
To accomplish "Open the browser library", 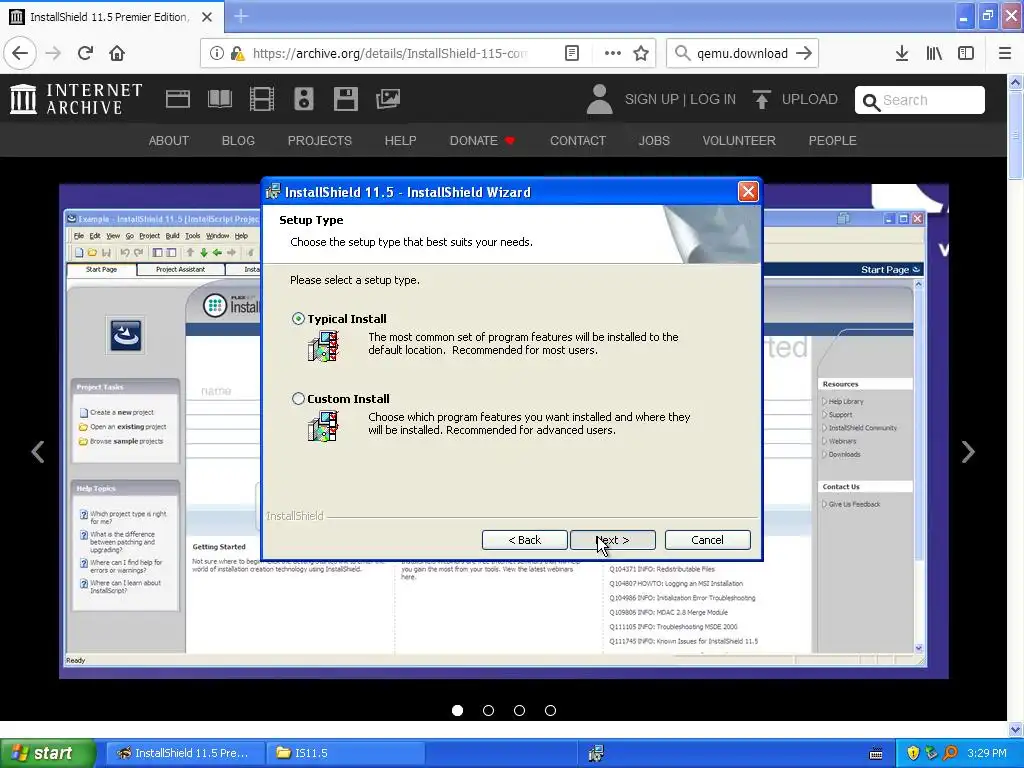I will [x=934, y=53].
